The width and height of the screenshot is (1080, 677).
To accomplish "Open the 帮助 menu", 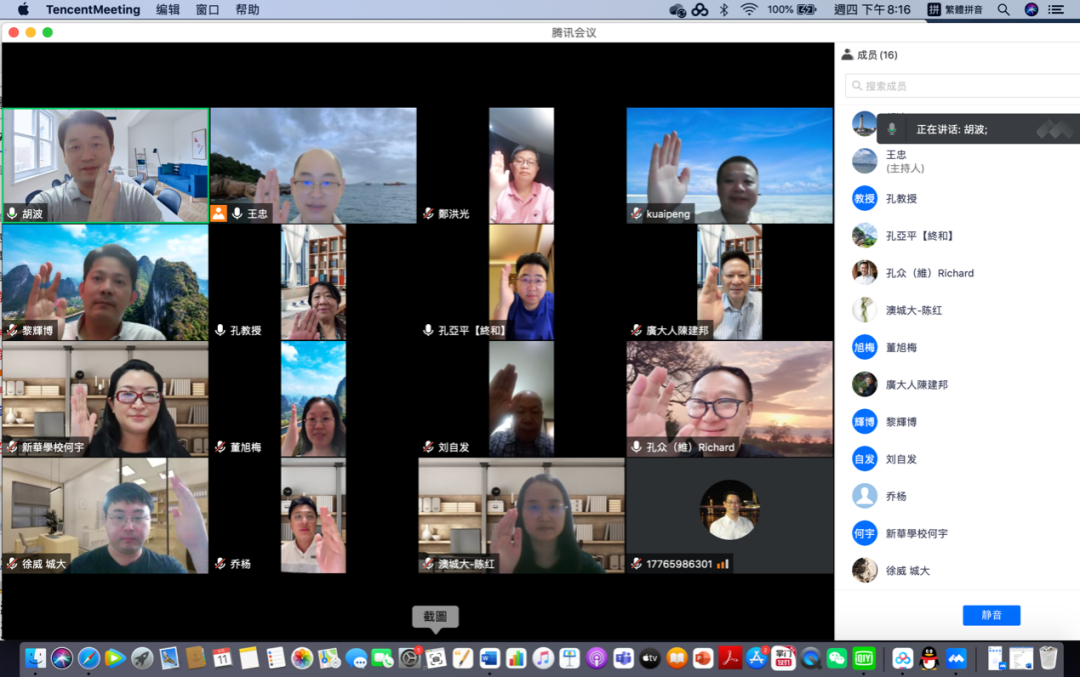I will click(247, 9).
